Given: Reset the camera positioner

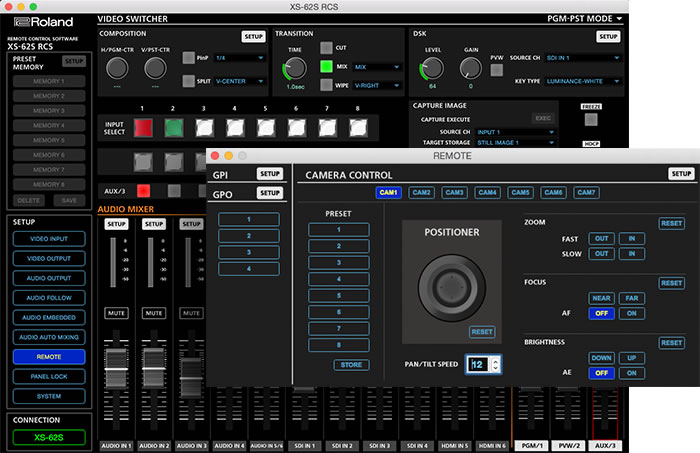Looking at the screenshot, I should click(x=482, y=332).
